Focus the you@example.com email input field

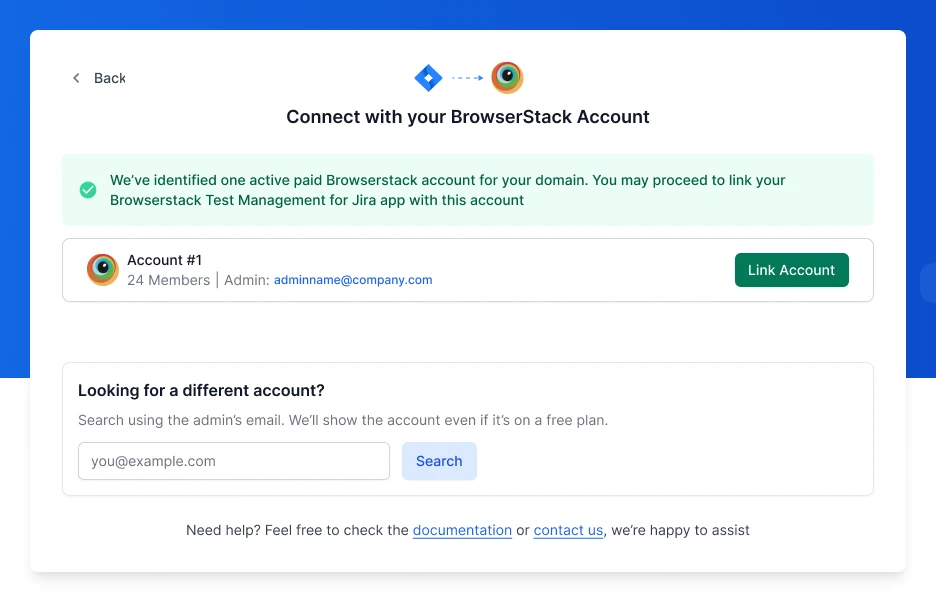pos(234,461)
